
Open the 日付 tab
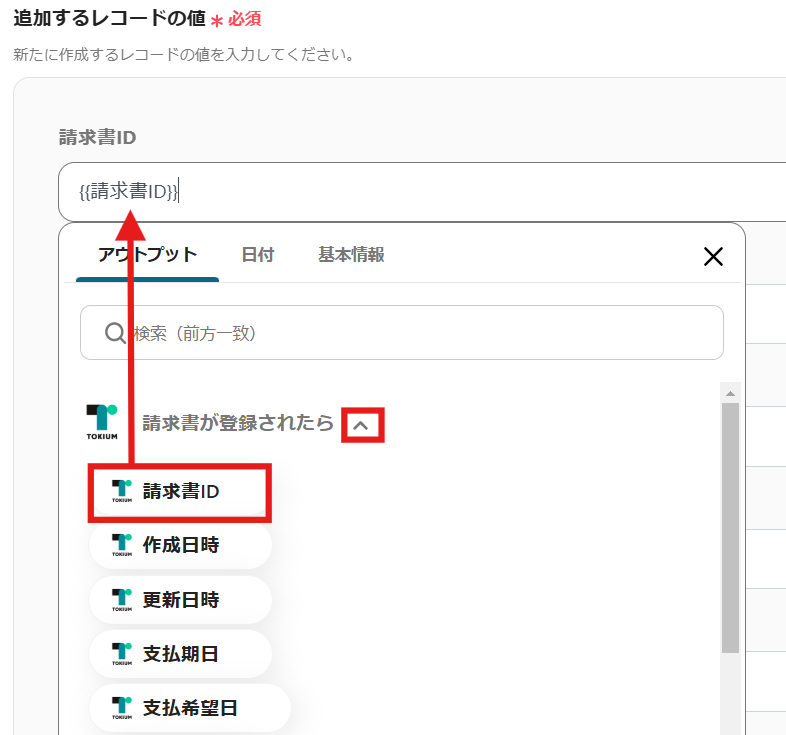pyautogui.click(x=258, y=255)
